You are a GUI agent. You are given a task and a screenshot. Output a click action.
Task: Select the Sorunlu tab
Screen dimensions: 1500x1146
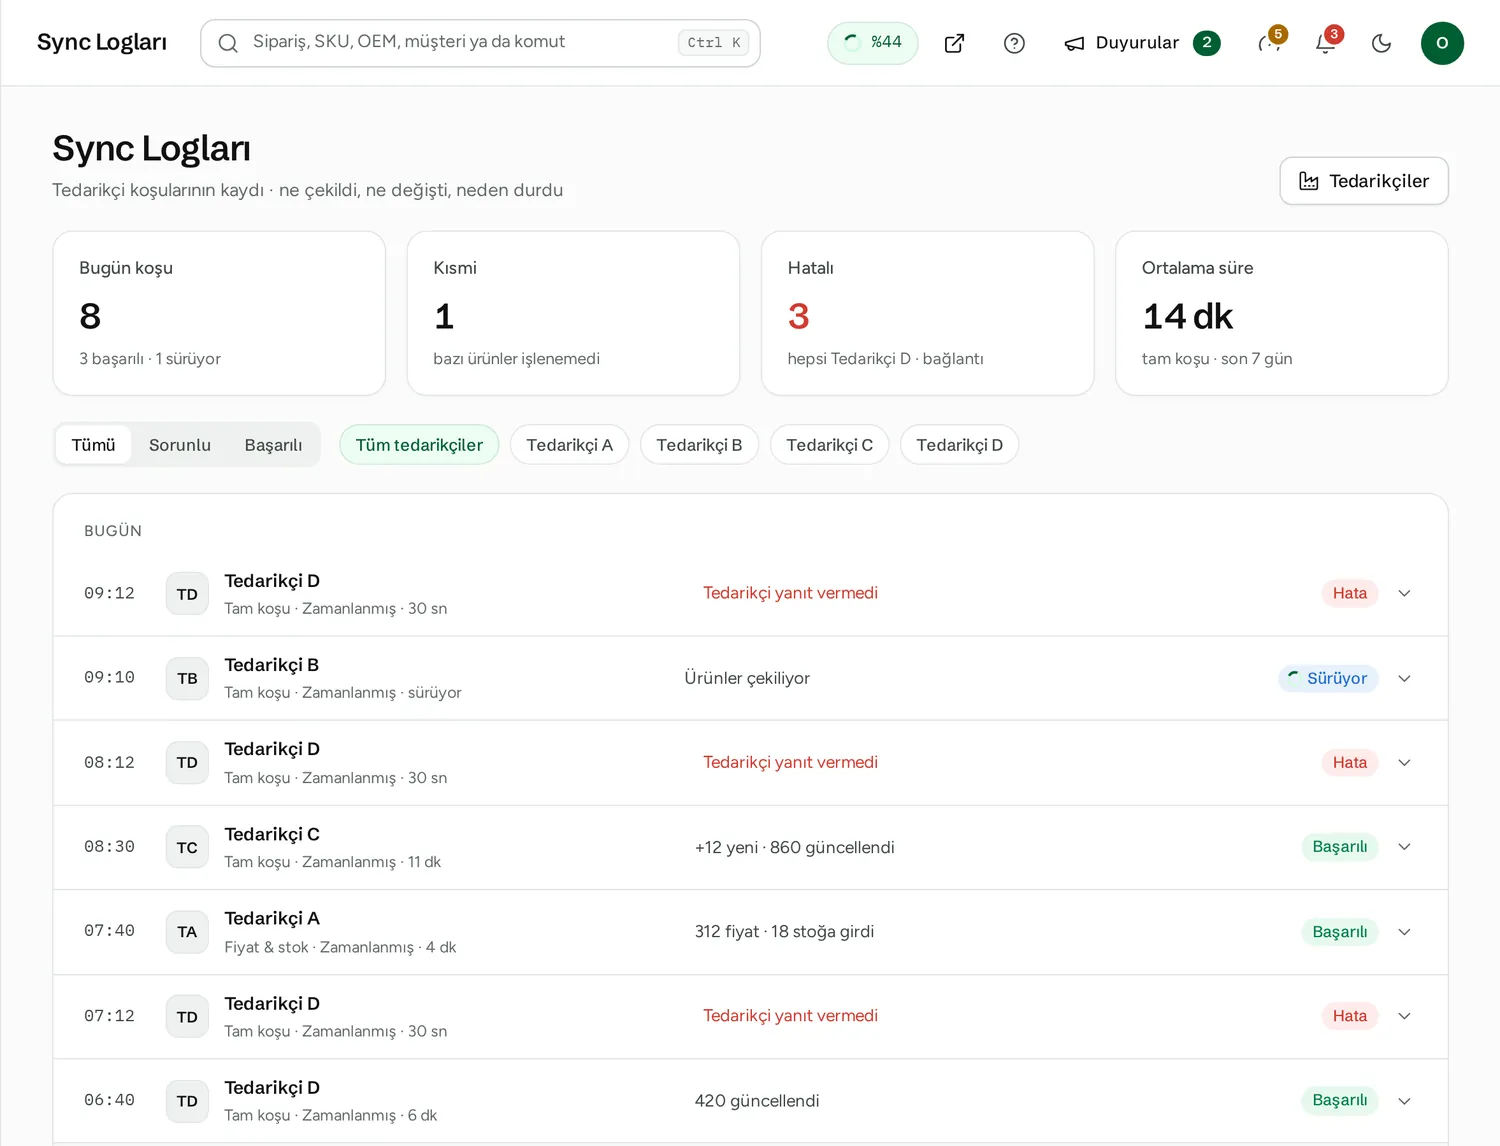pos(180,445)
